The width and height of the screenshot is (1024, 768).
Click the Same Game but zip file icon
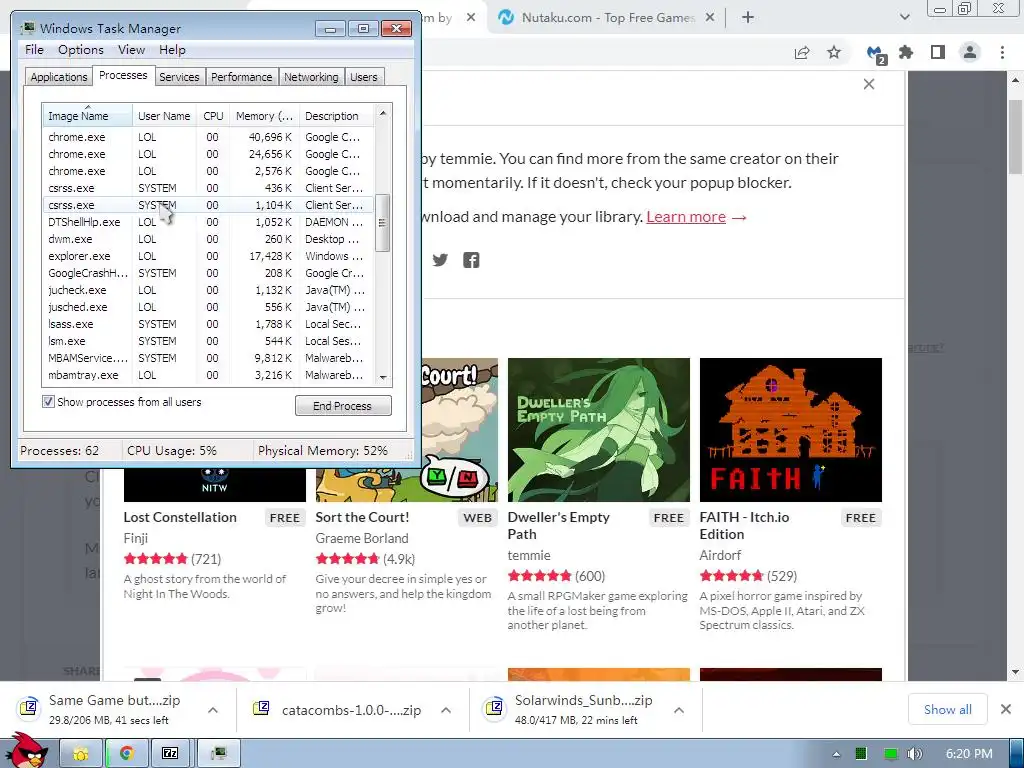pos(29,708)
